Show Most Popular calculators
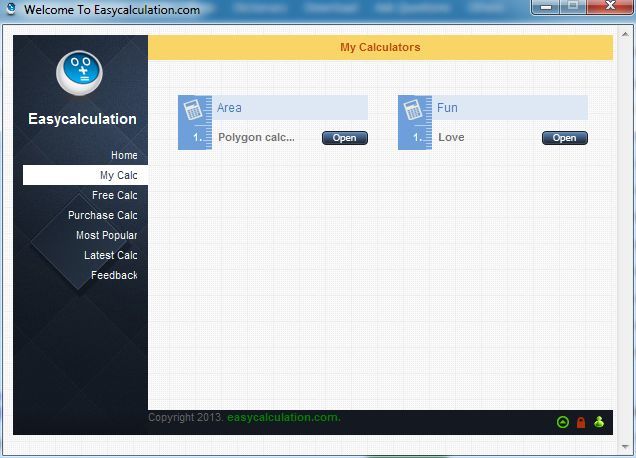This screenshot has height=458, width=636. point(107,235)
